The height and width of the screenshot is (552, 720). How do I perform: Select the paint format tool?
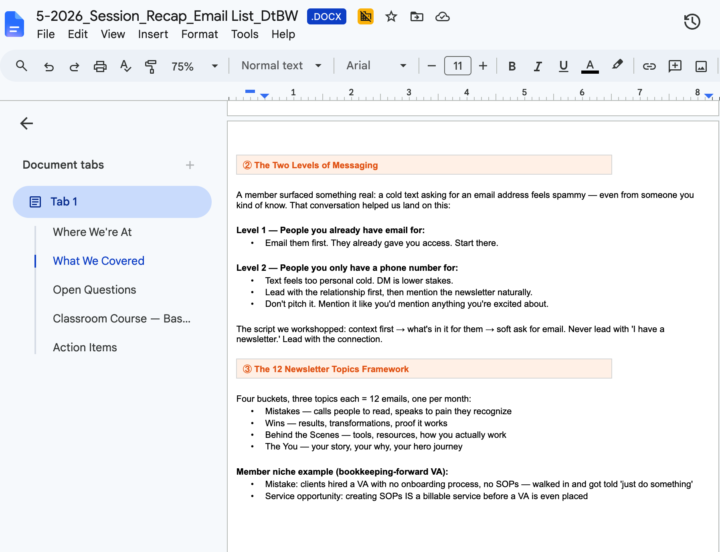coord(151,67)
